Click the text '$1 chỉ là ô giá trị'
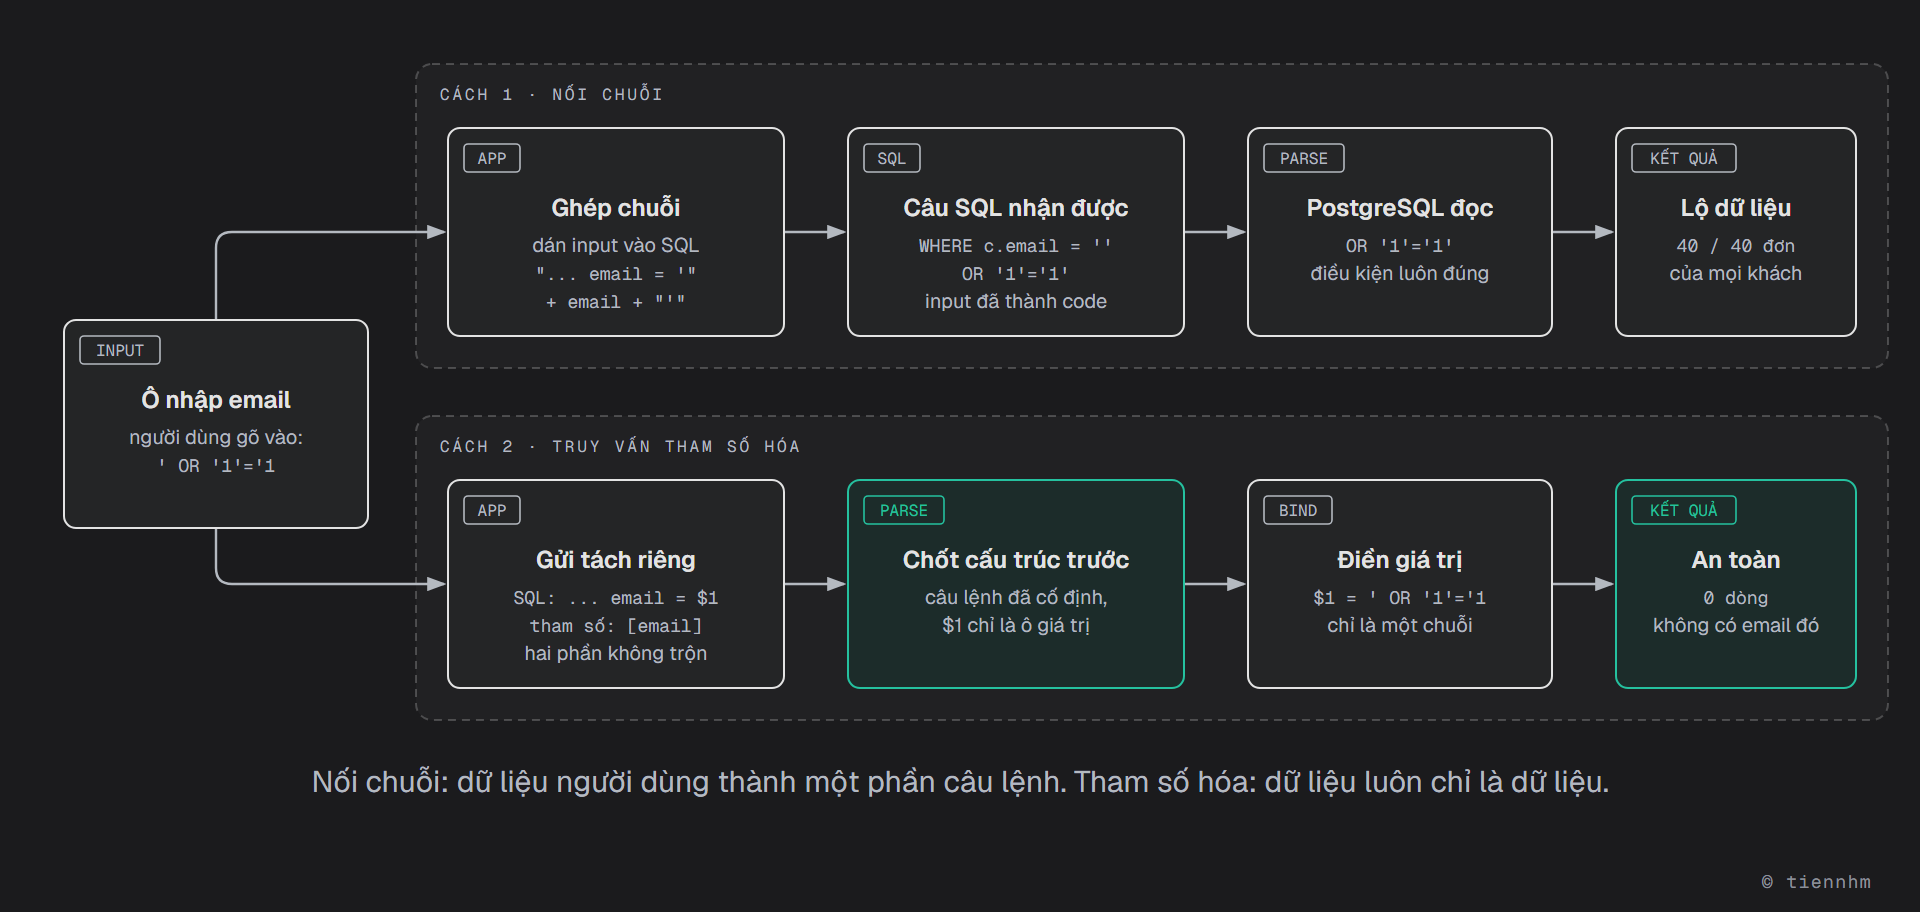 (1016, 625)
